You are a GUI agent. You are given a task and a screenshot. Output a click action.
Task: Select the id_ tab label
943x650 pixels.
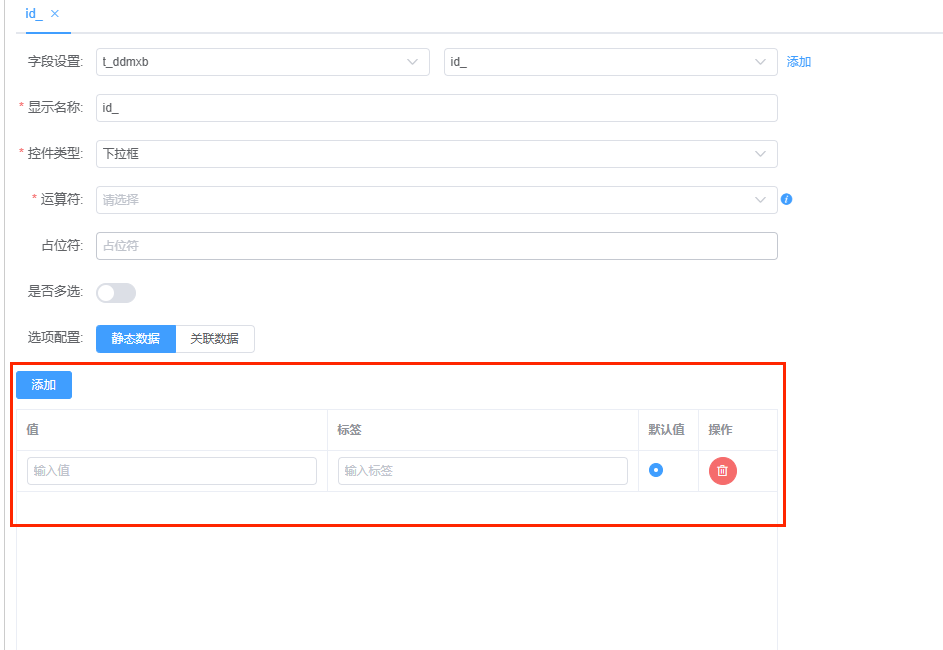[x=34, y=14]
